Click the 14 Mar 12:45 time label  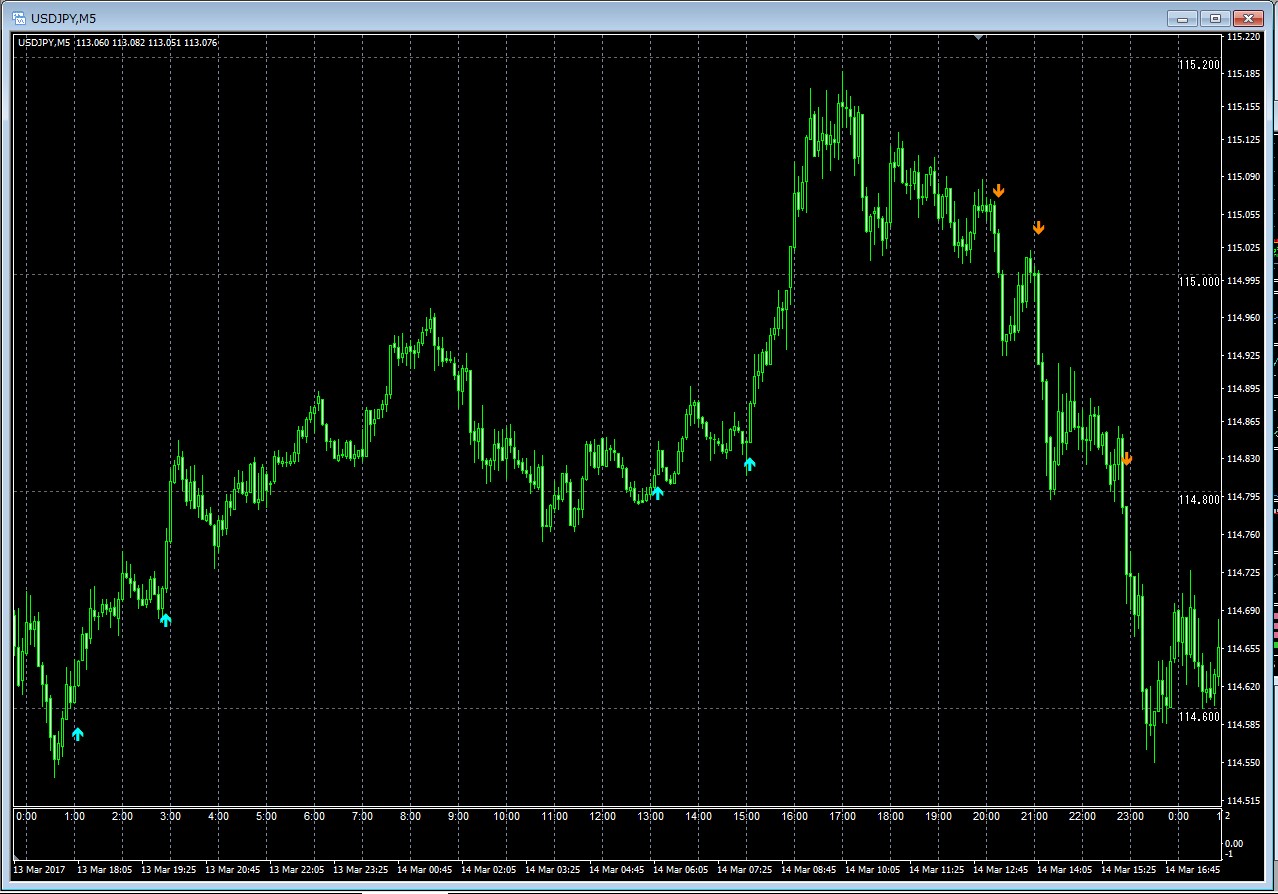[1003, 869]
